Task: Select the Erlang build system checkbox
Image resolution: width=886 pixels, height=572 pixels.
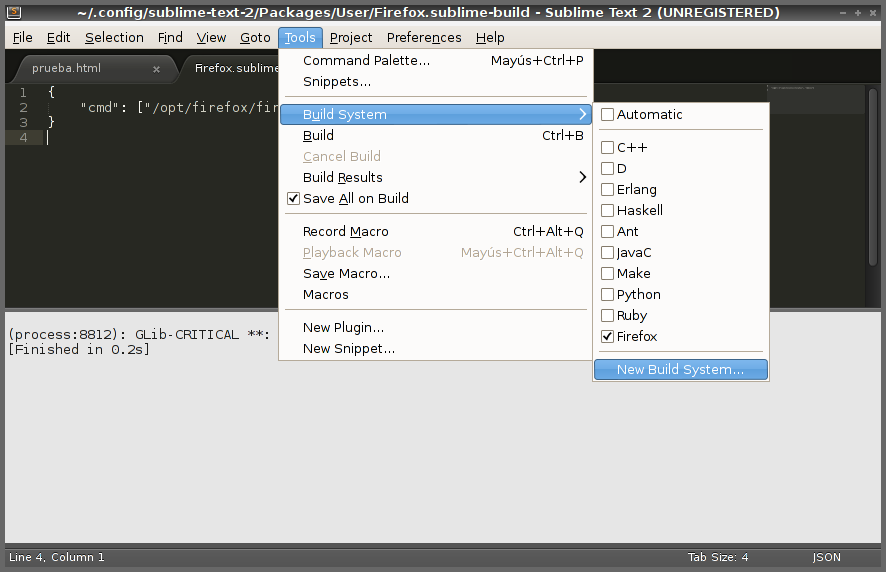Action: click(x=607, y=189)
